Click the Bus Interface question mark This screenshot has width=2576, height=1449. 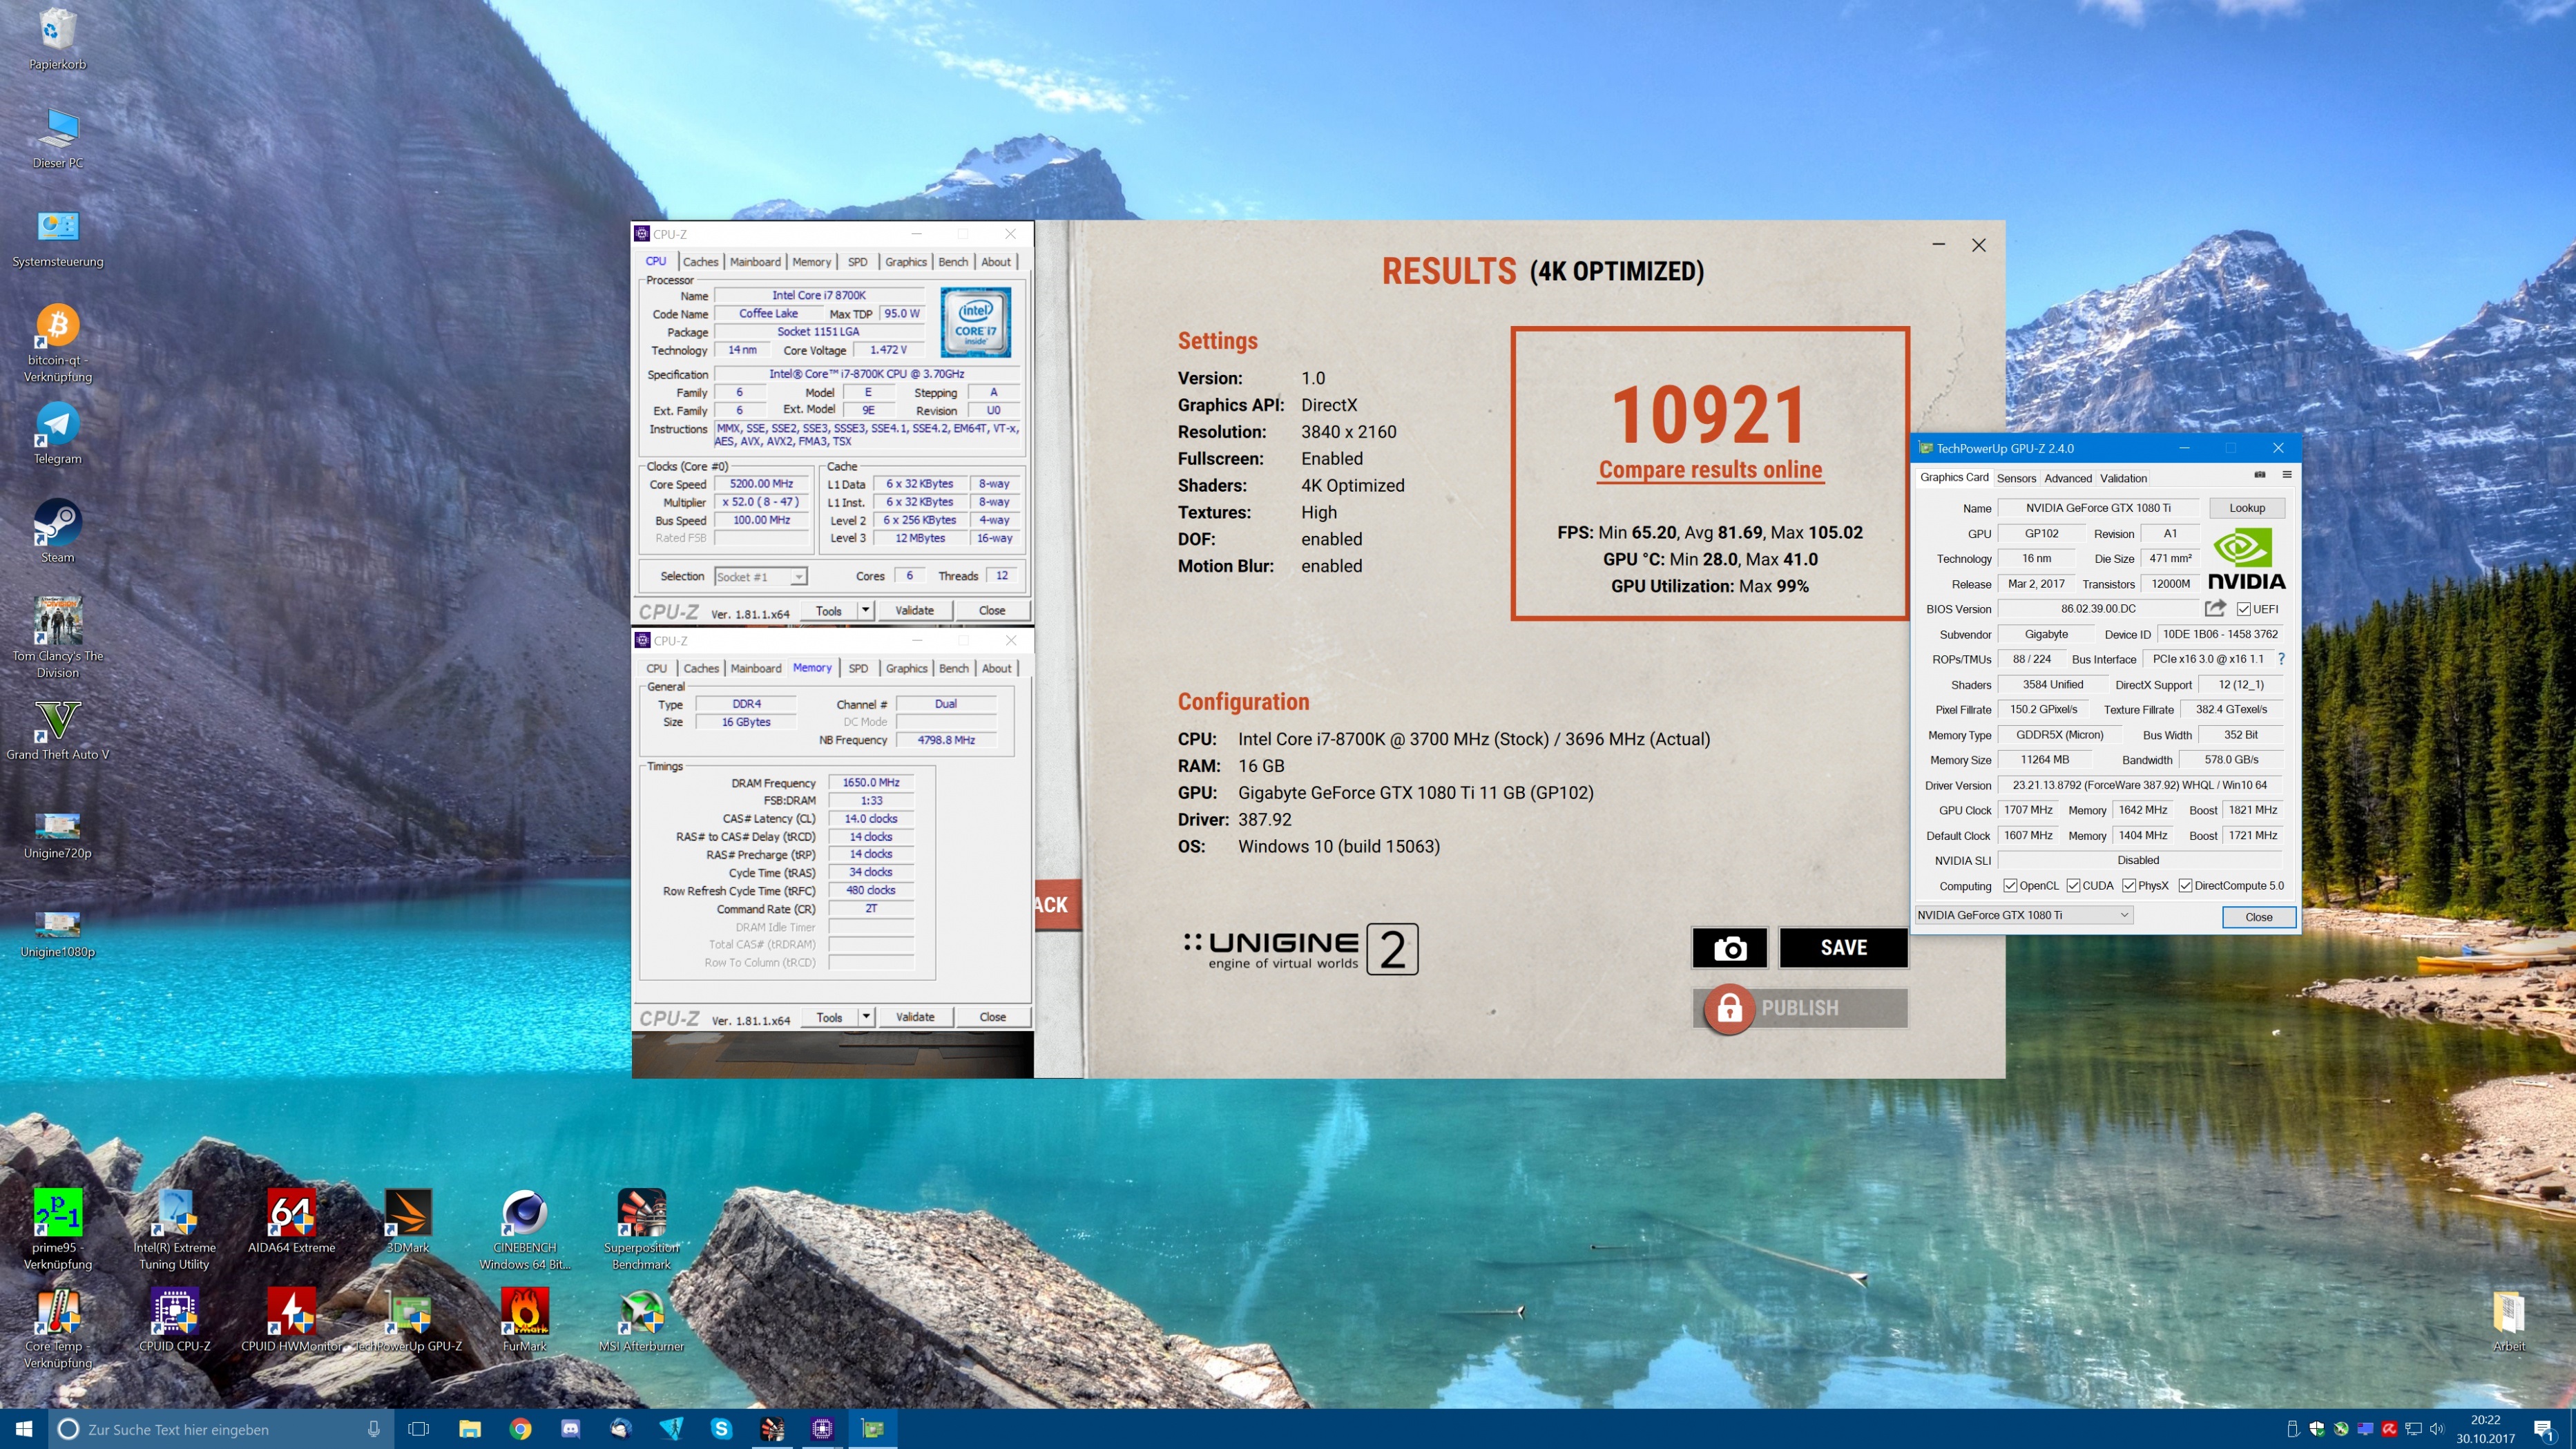pos(2281,659)
